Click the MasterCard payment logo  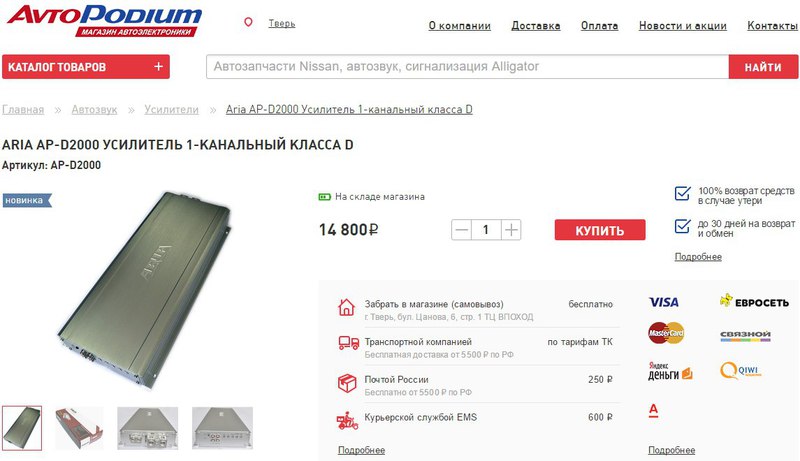[x=666, y=333]
